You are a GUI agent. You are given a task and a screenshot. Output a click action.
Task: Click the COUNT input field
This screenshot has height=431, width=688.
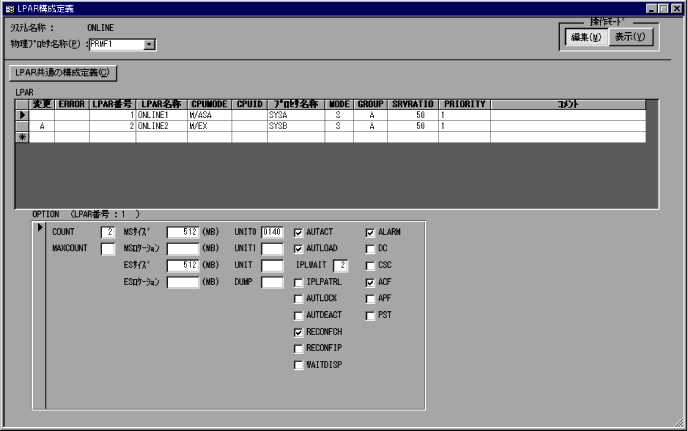coord(108,232)
